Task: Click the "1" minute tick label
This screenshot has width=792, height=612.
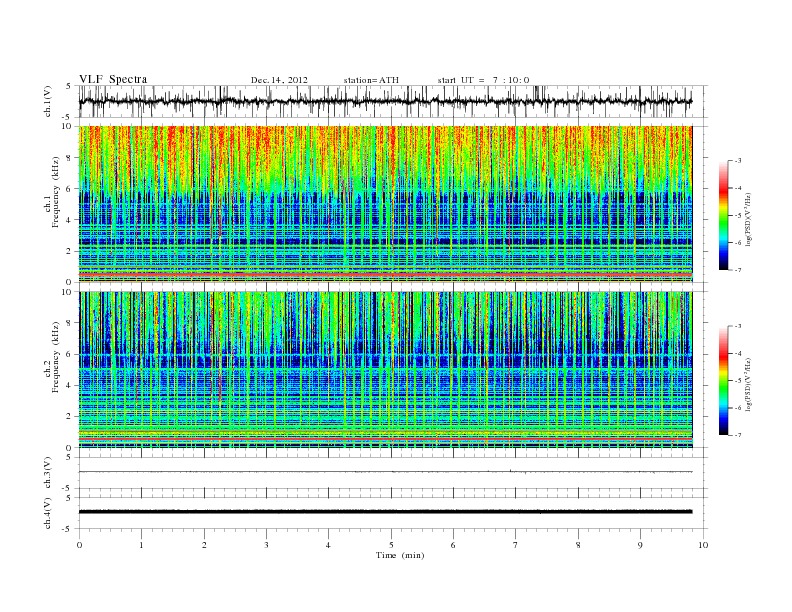Action: point(141,545)
